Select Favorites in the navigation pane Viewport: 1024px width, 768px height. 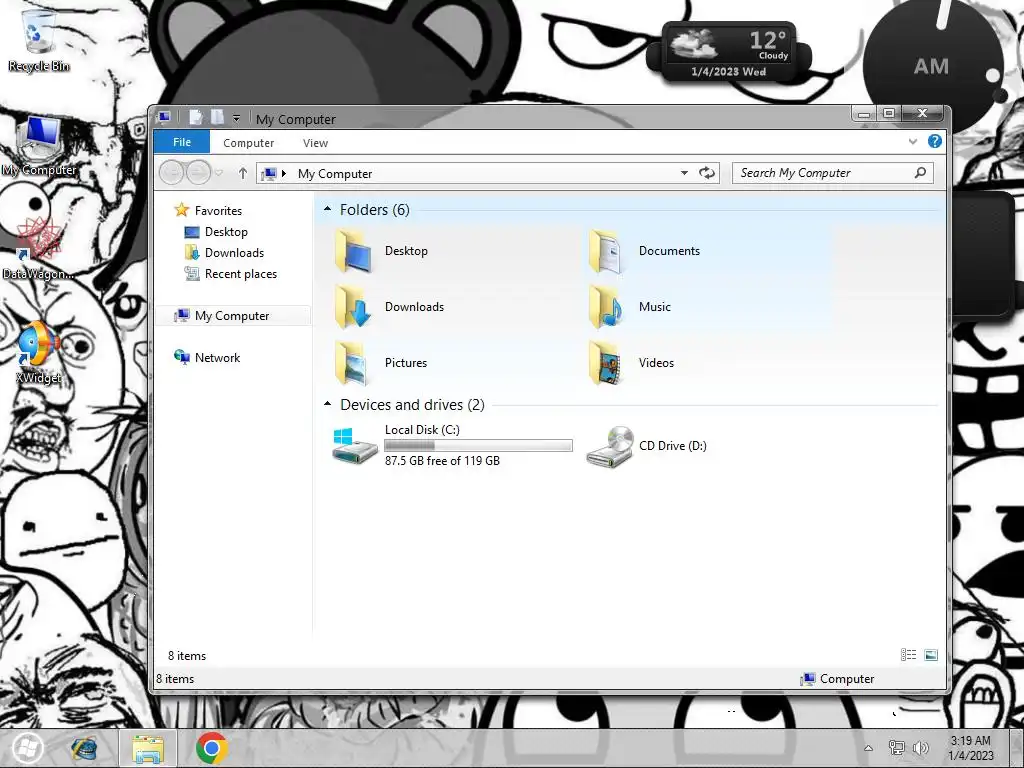pyautogui.click(x=218, y=210)
